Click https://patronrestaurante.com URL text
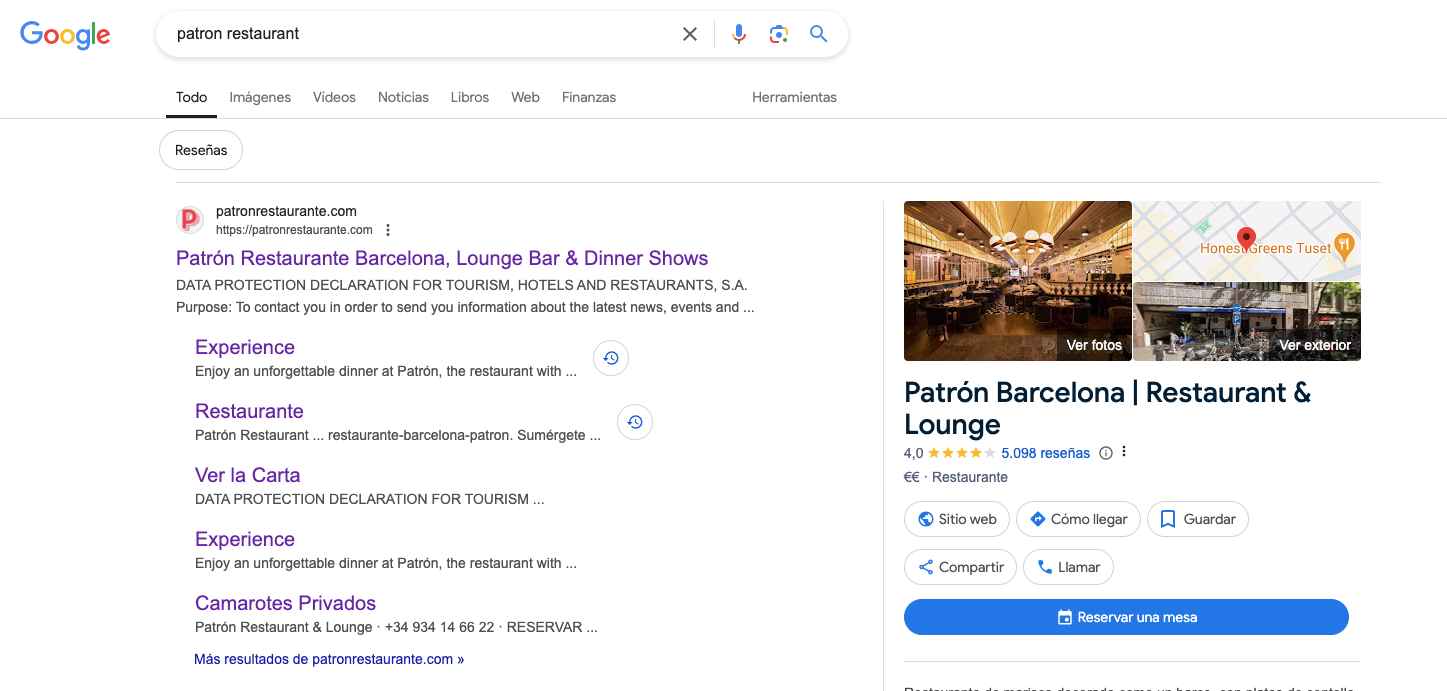This screenshot has height=691, width=1447. 294,230
